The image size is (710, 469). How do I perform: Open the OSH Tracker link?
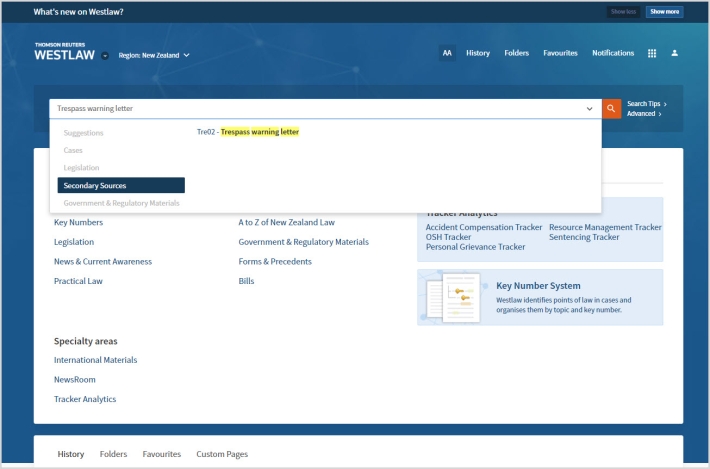[448, 237]
